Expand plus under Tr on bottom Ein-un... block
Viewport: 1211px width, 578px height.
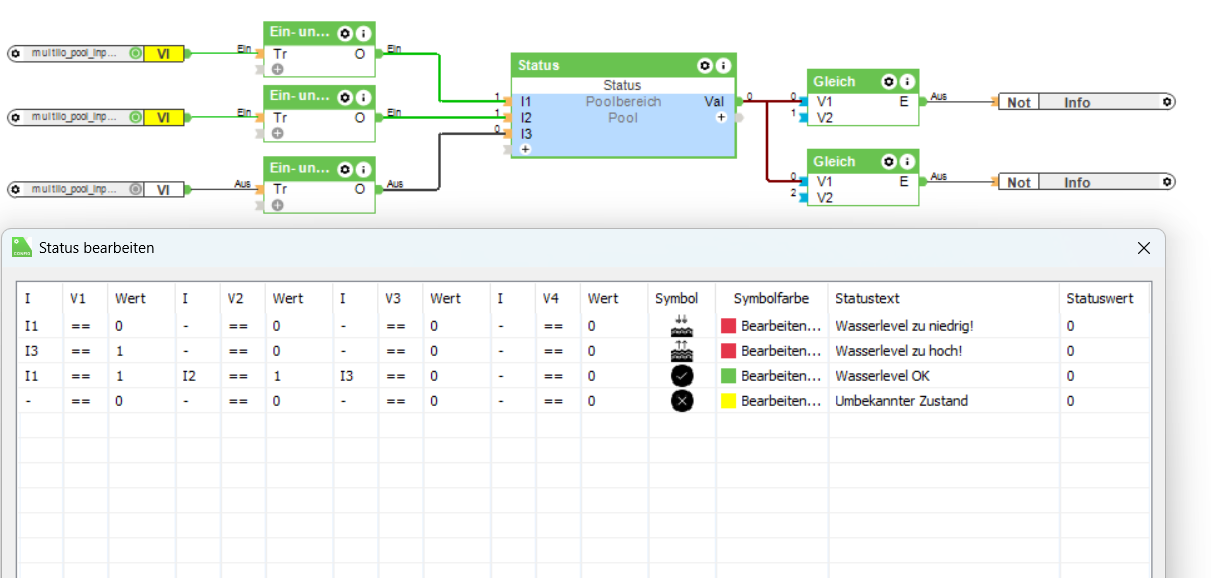click(277, 205)
